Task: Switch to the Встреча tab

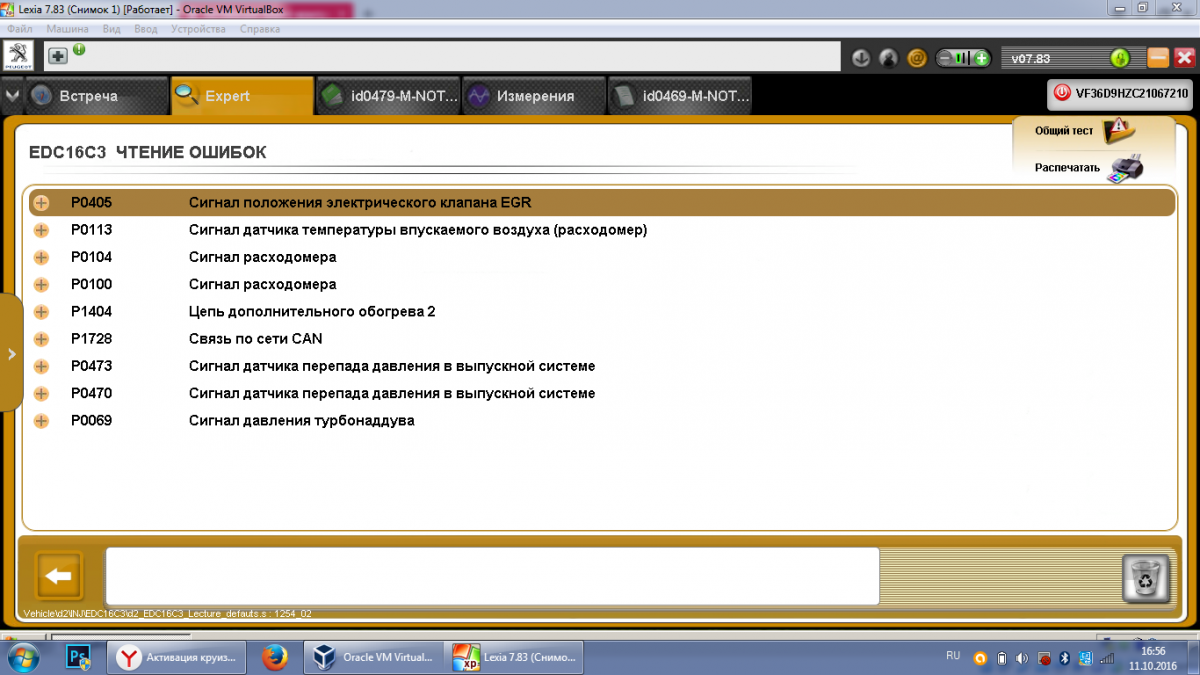Action: (x=88, y=96)
